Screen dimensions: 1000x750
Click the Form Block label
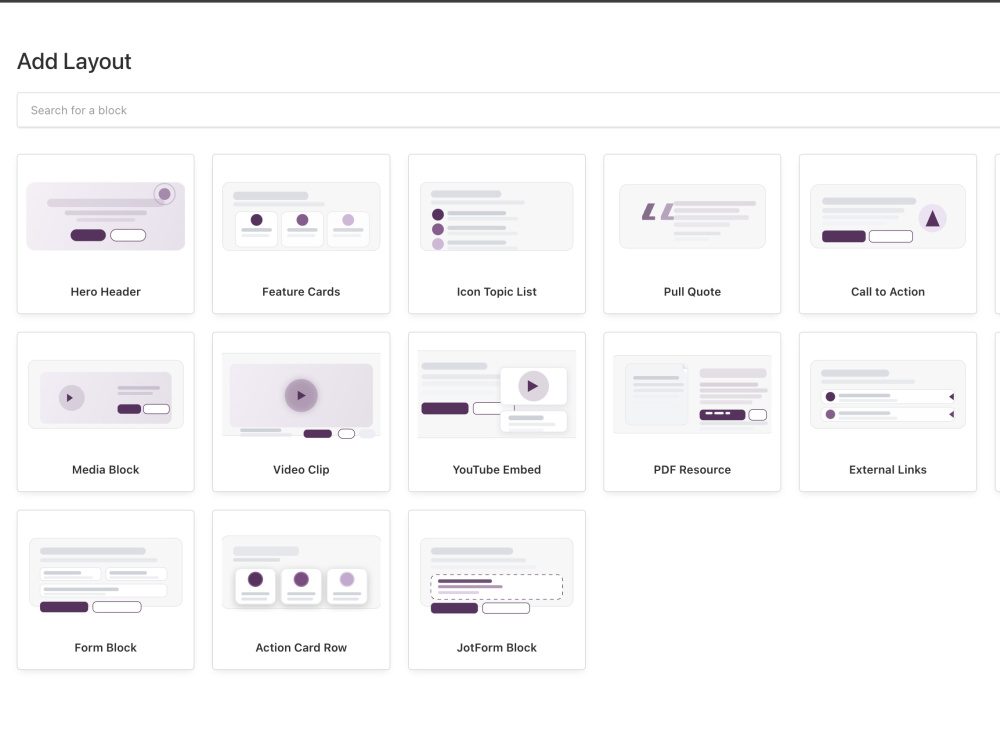point(106,647)
